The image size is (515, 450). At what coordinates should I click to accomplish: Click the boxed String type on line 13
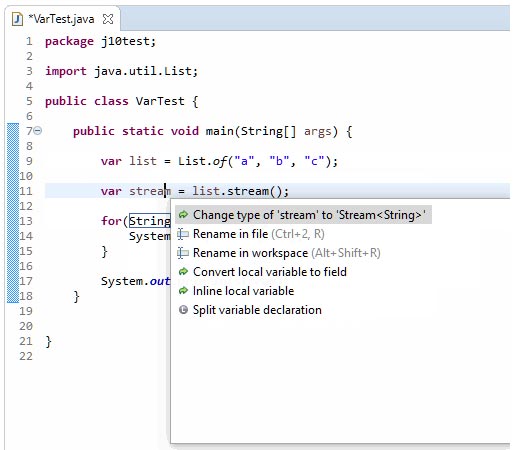(150, 221)
